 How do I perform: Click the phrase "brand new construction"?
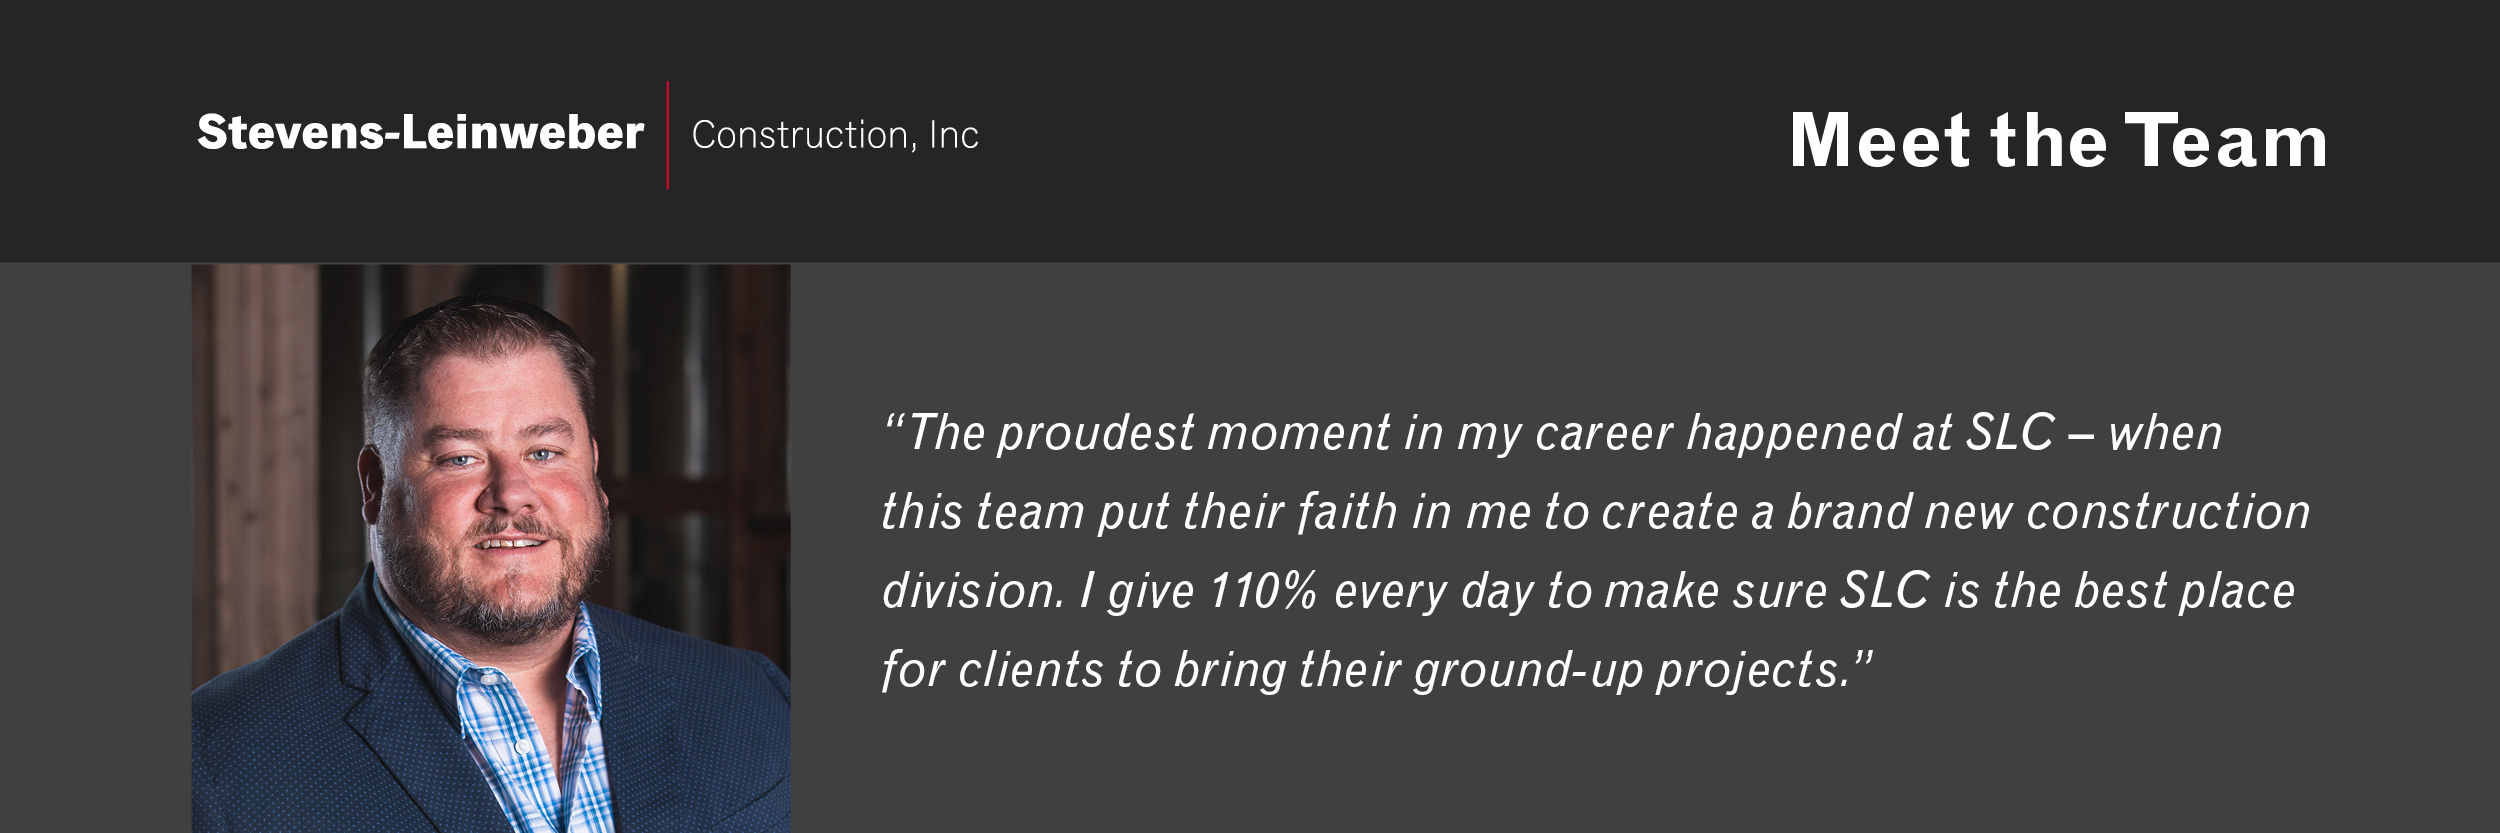coord(2049,513)
